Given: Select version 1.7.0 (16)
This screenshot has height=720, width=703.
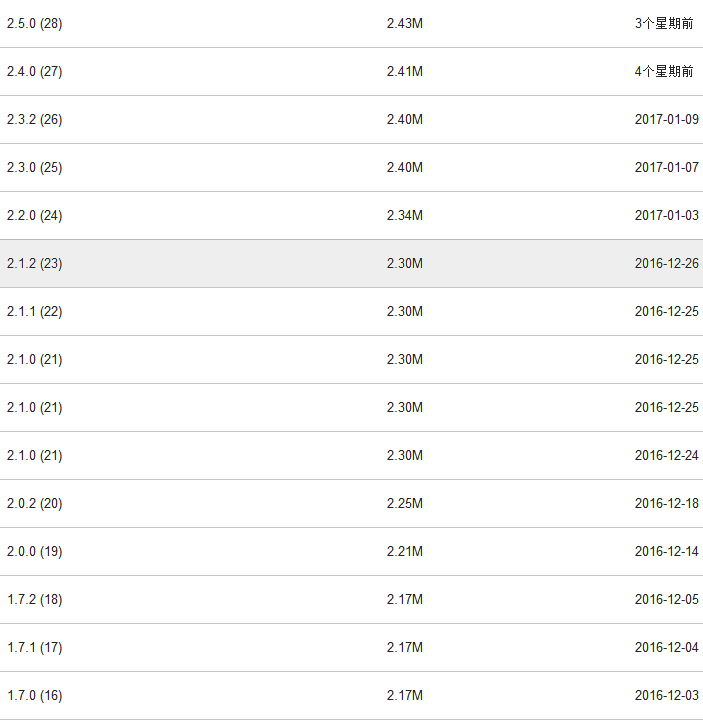Looking at the screenshot, I should [x=35, y=695].
